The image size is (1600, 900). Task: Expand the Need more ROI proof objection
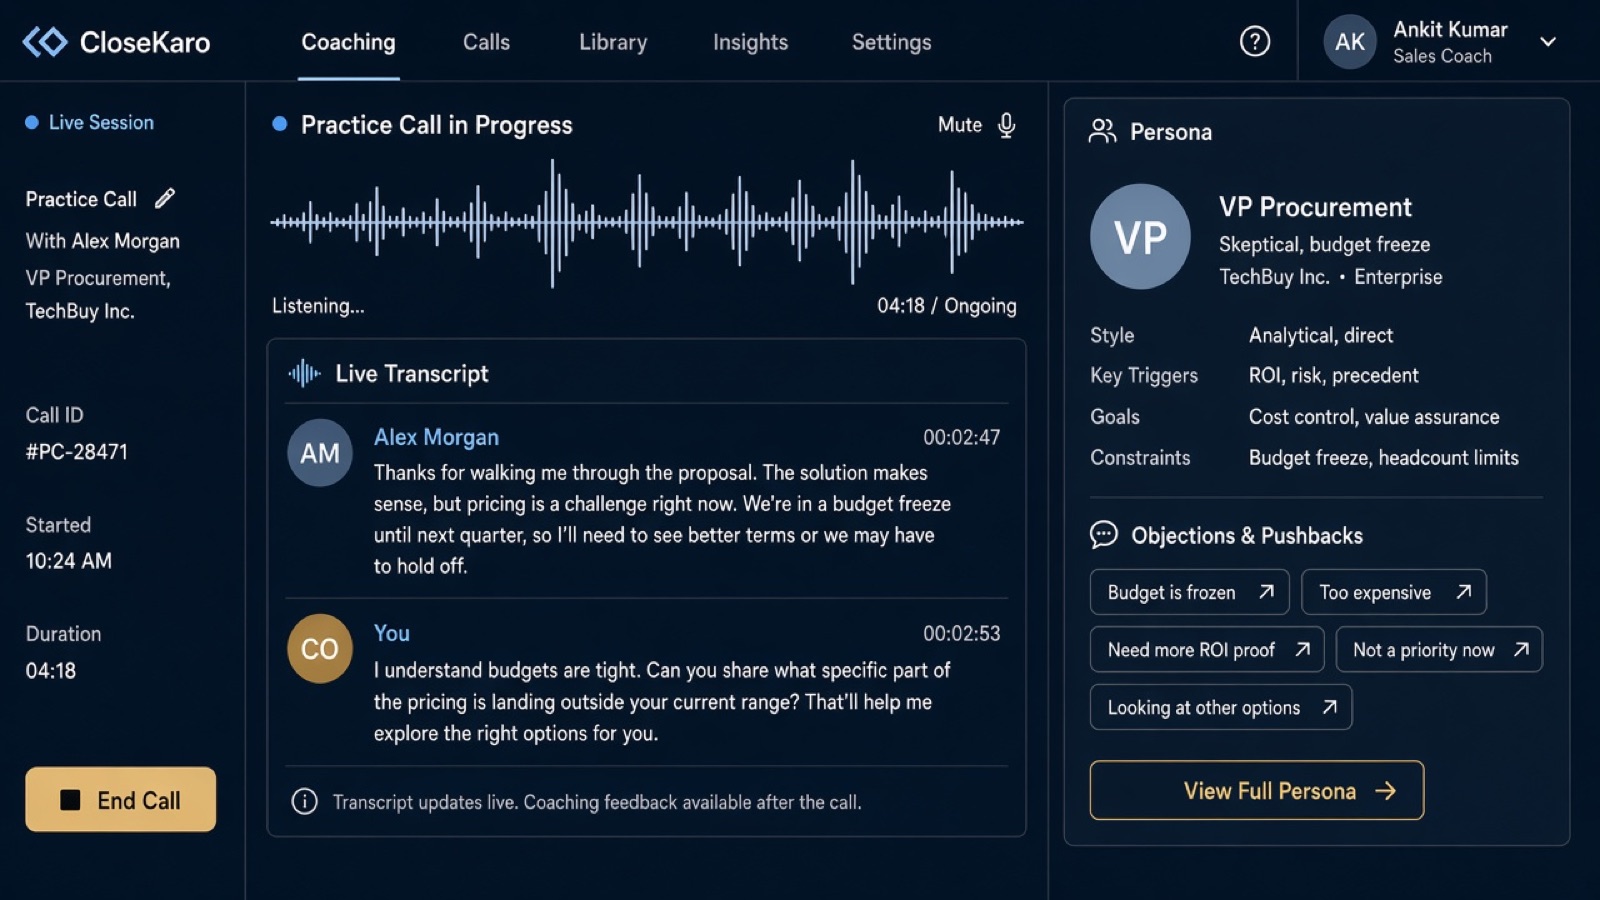(1207, 650)
